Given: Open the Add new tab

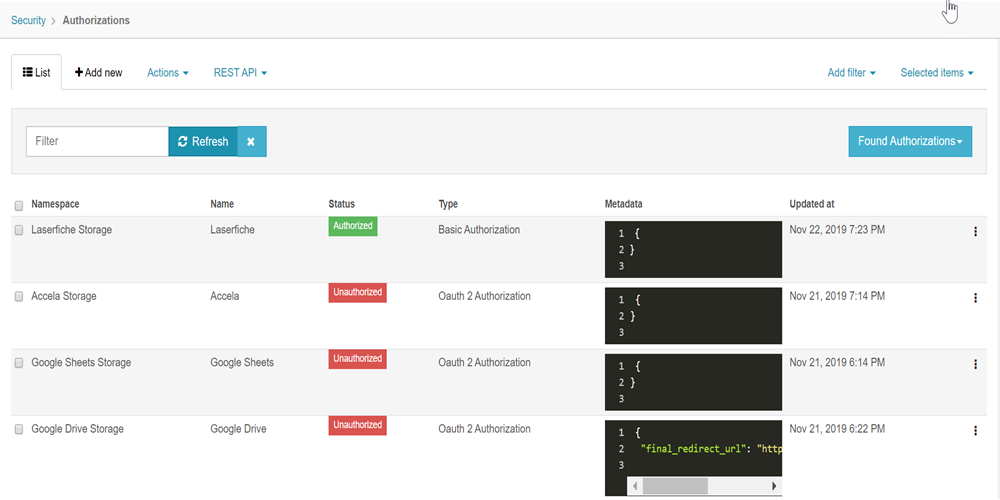Looking at the screenshot, I should click(98, 73).
